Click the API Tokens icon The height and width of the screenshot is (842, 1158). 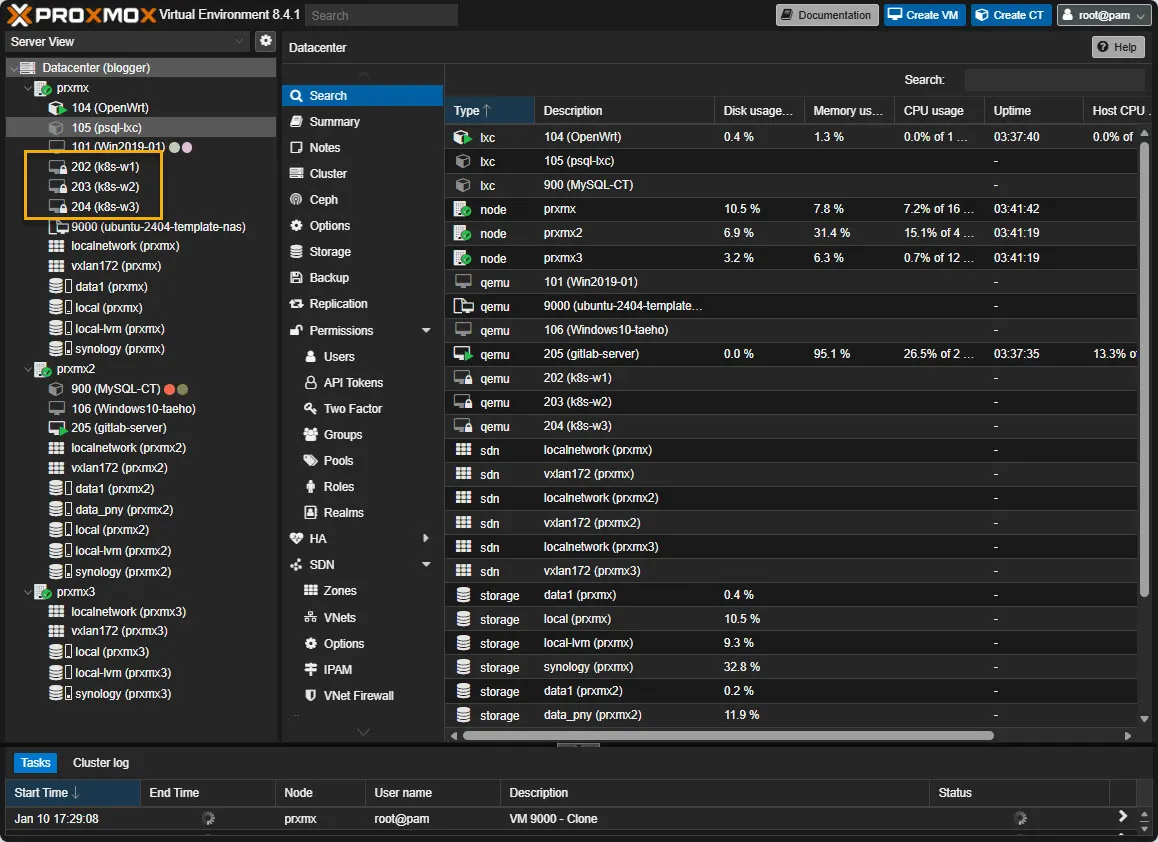[x=311, y=383]
